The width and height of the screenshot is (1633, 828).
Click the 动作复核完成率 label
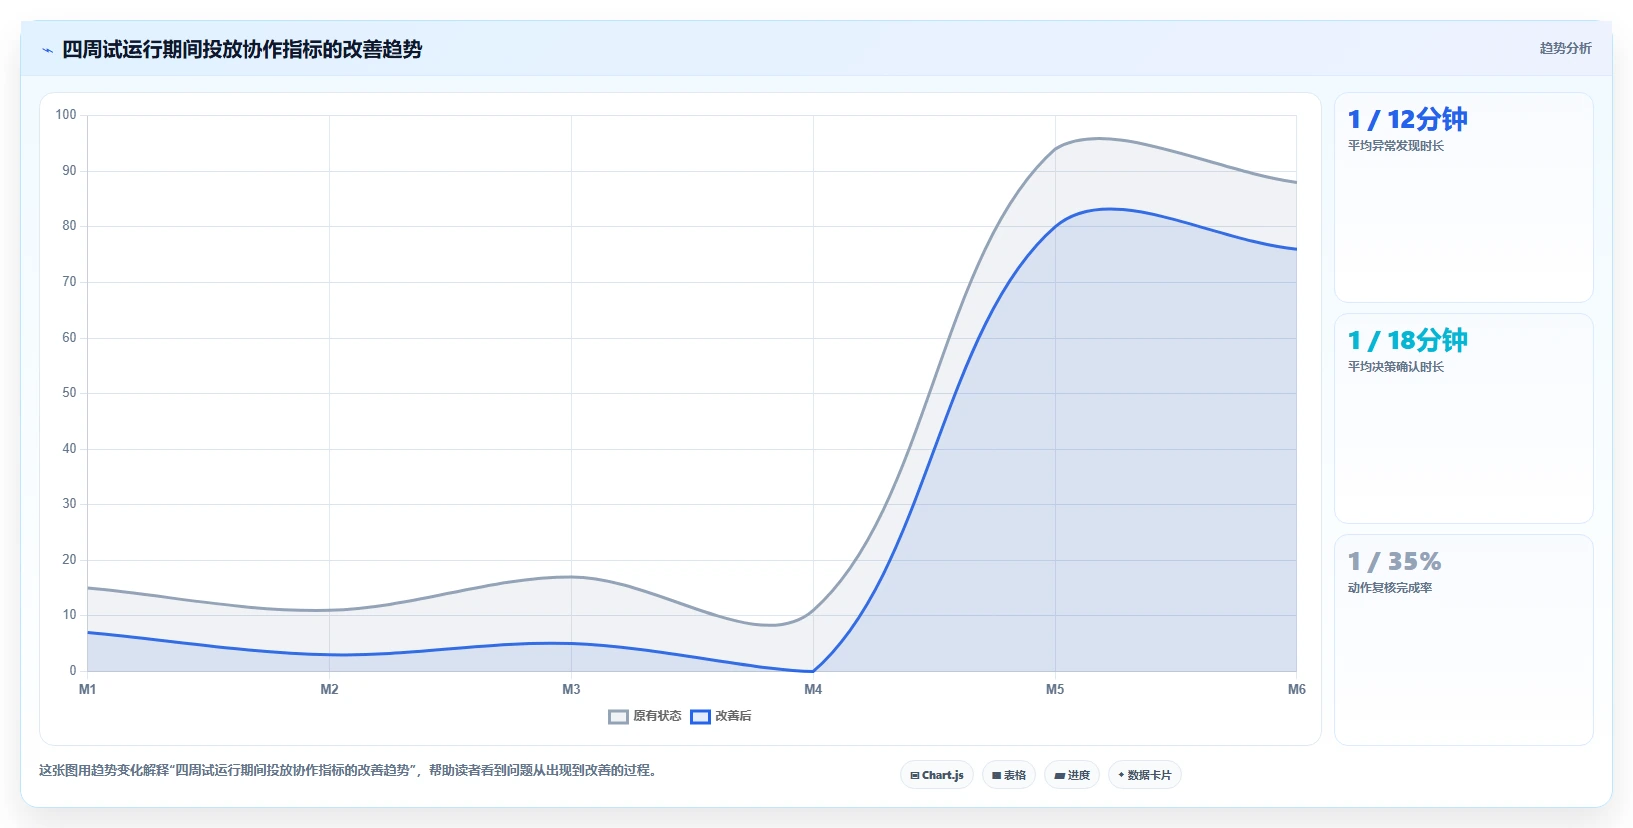pos(1390,588)
